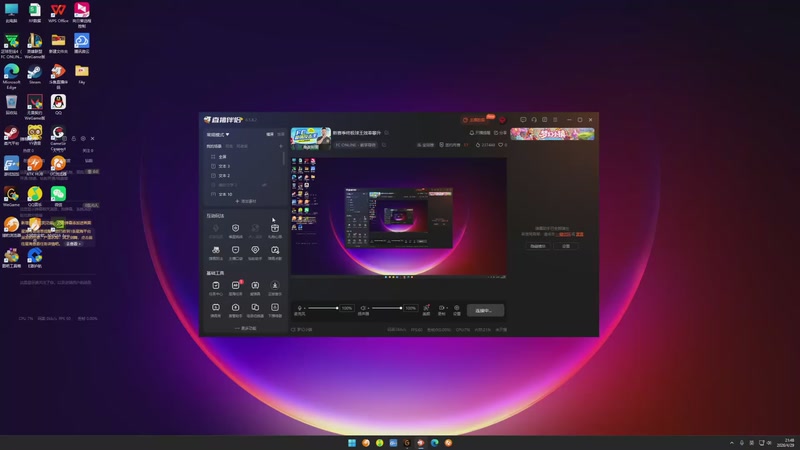Click the stream cover thumbnail
800x450 pixels.
click(311, 138)
